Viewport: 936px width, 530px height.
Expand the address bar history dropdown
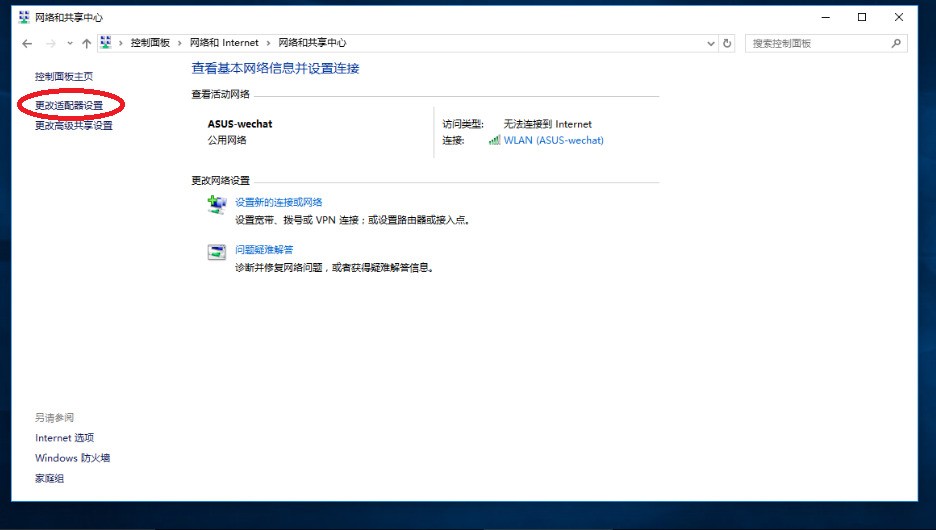(x=710, y=44)
